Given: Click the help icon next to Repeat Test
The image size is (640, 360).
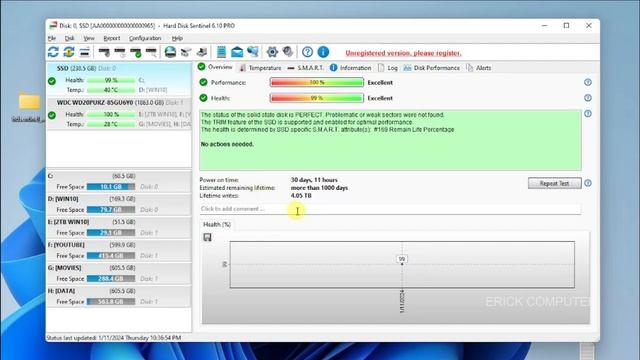Looking at the screenshot, I should pos(588,183).
